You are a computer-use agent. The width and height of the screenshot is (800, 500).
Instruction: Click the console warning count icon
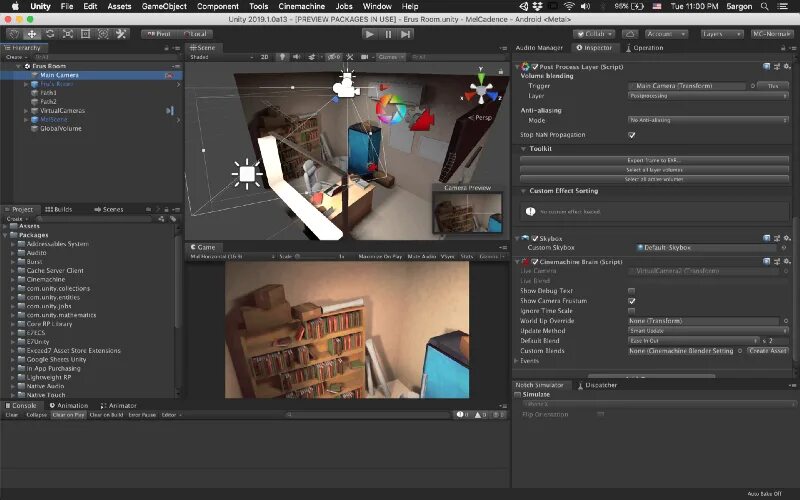pos(481,415)
